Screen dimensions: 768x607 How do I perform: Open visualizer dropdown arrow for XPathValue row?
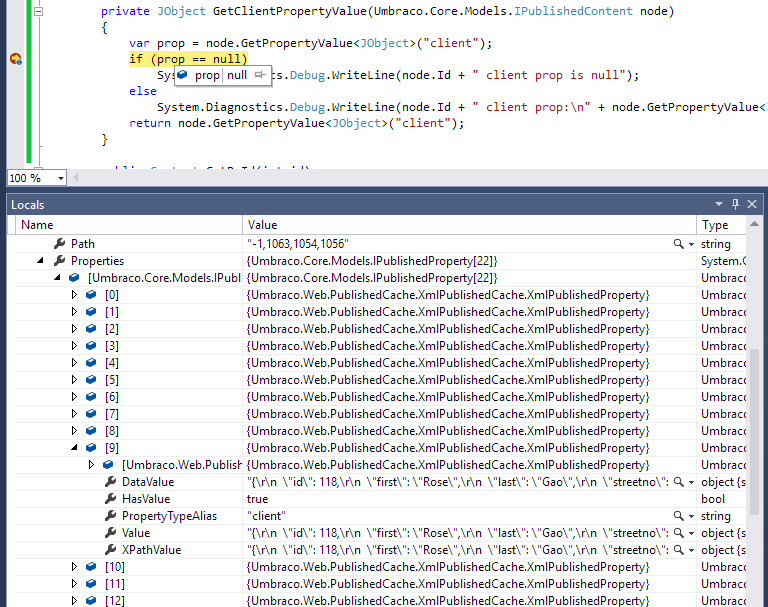point(691,550)
